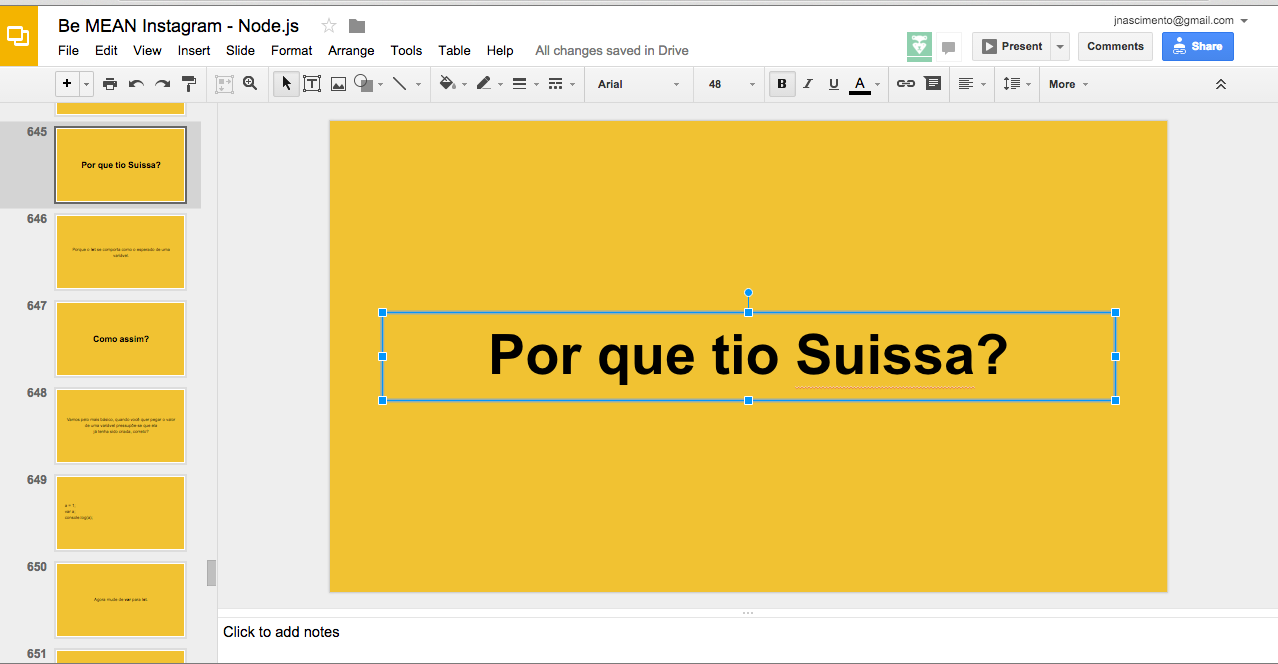
Task: Select slide 649 thumbnail
Action: (x=121, y=513)
